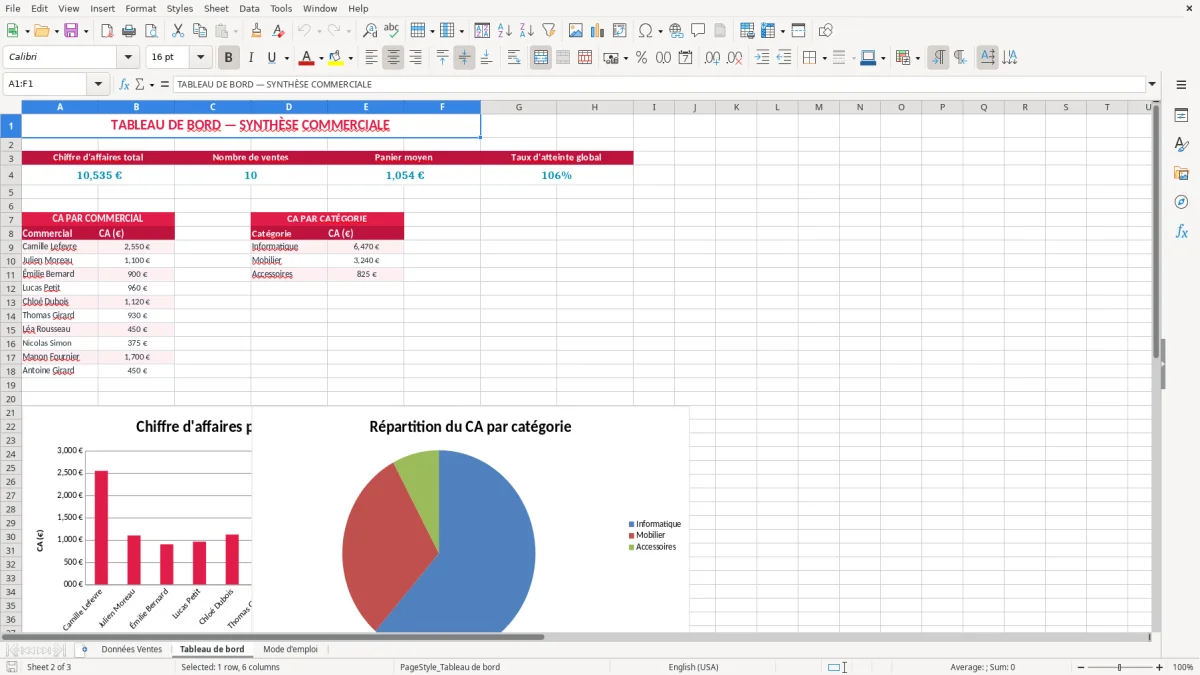
Task: Toggle Italic formatting
Action: (x=251, y=58)
